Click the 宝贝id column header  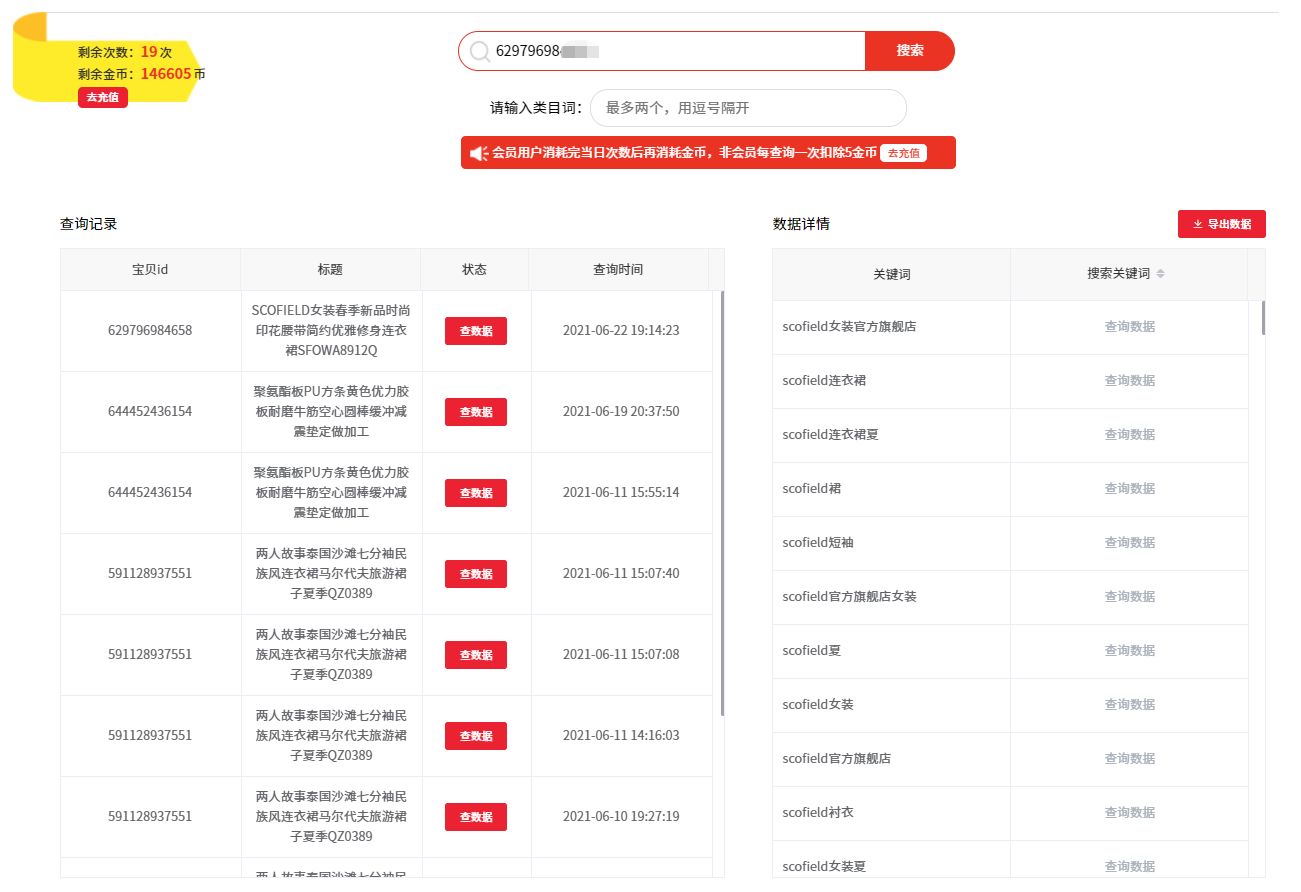click(x=149, y=268)
